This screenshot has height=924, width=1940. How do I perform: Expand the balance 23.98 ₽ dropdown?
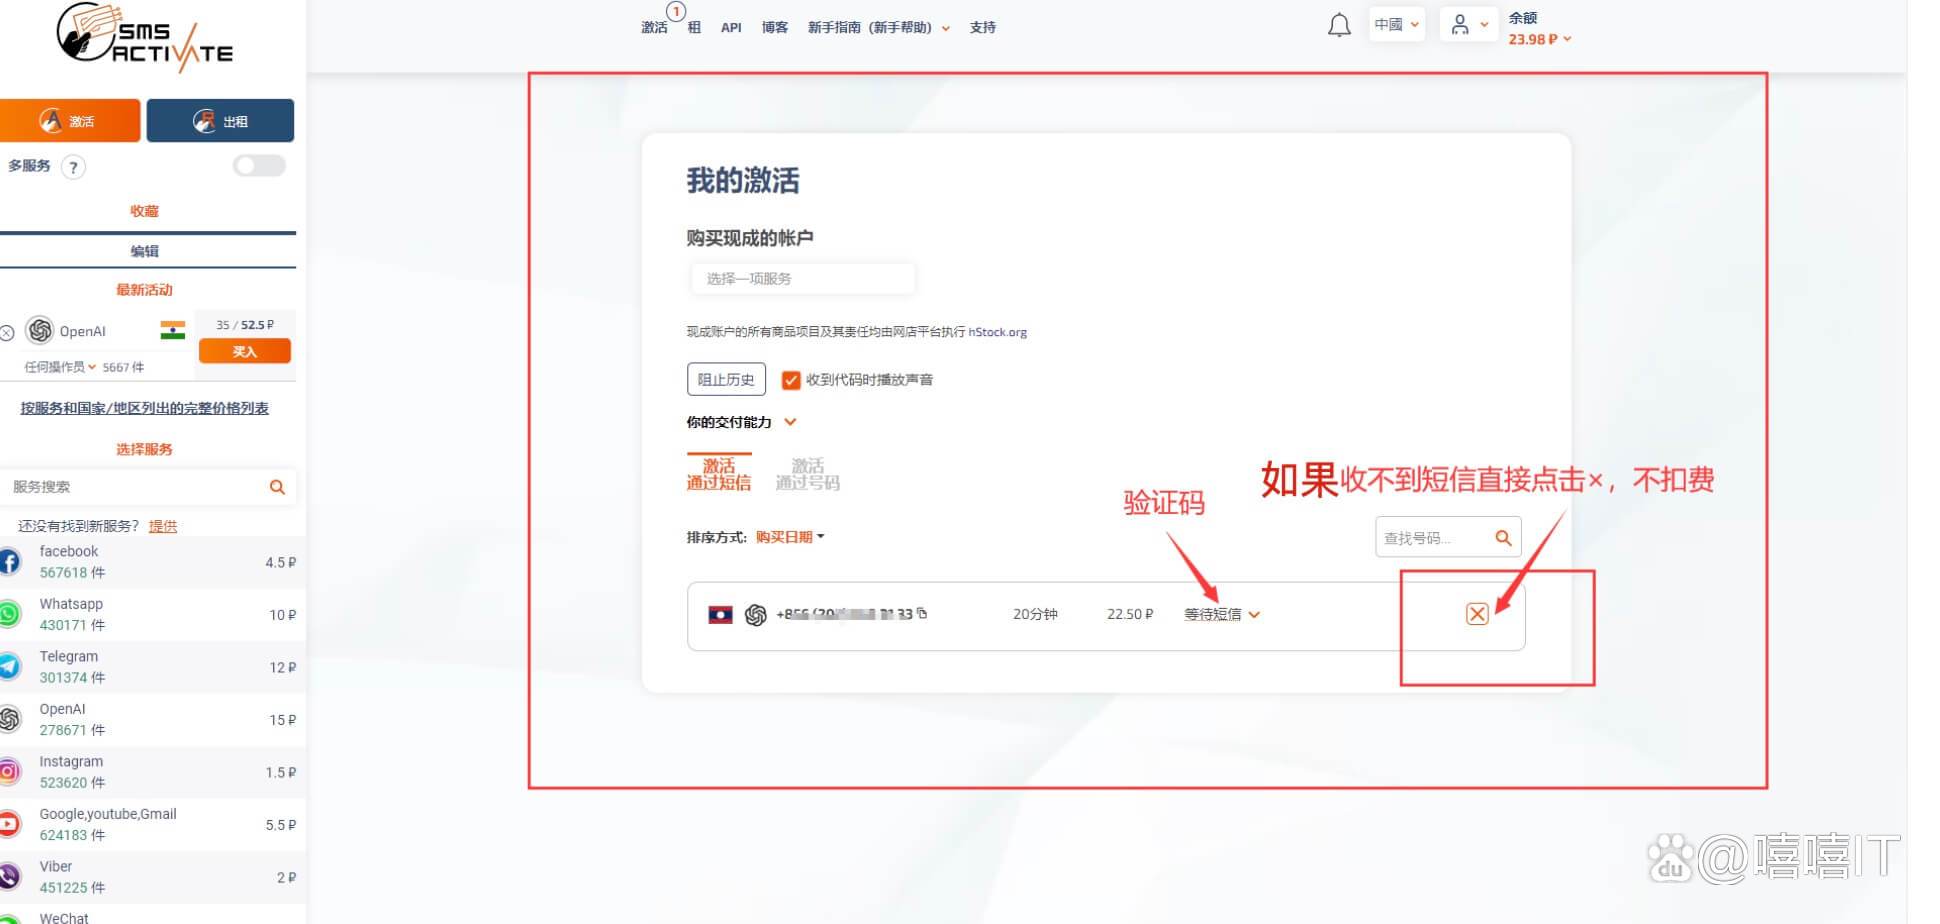click(1540, 39)
